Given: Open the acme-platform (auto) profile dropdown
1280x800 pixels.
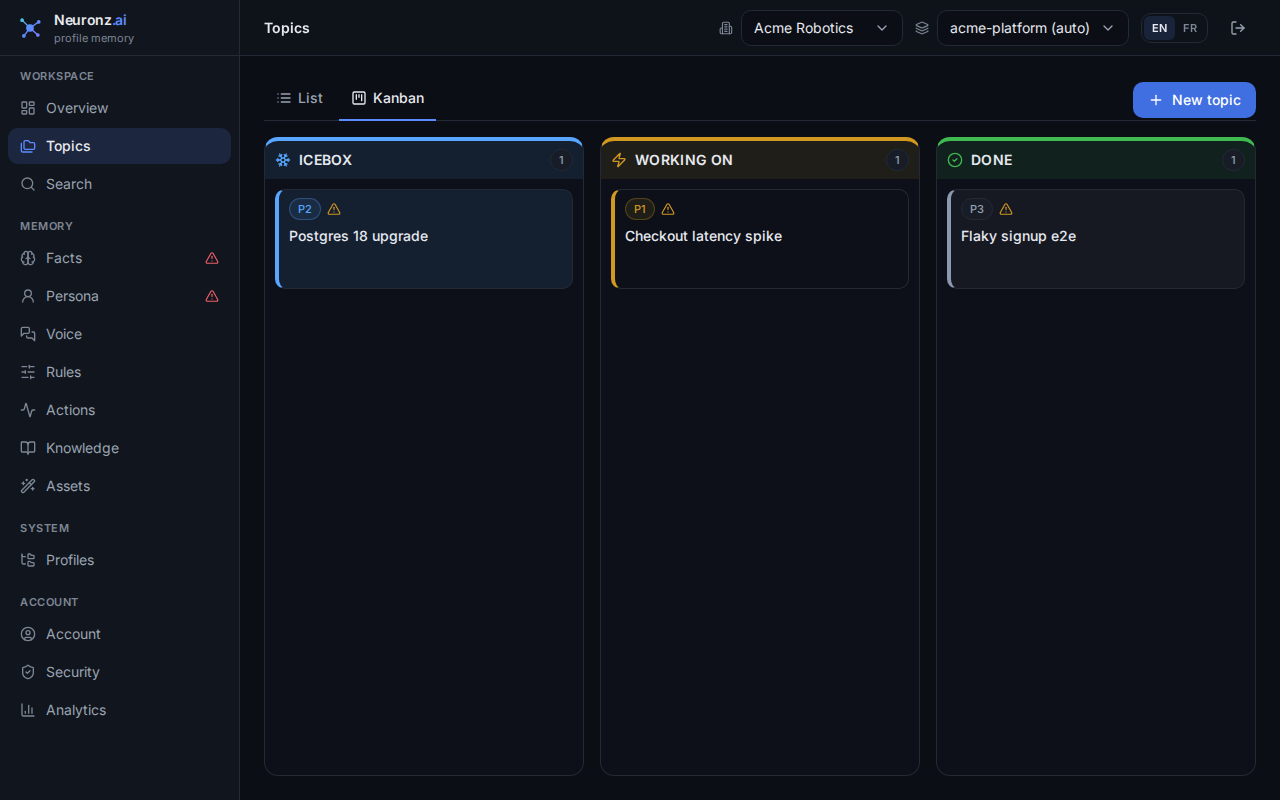Looking at the screenshot, I should (x=1032, y=28).
